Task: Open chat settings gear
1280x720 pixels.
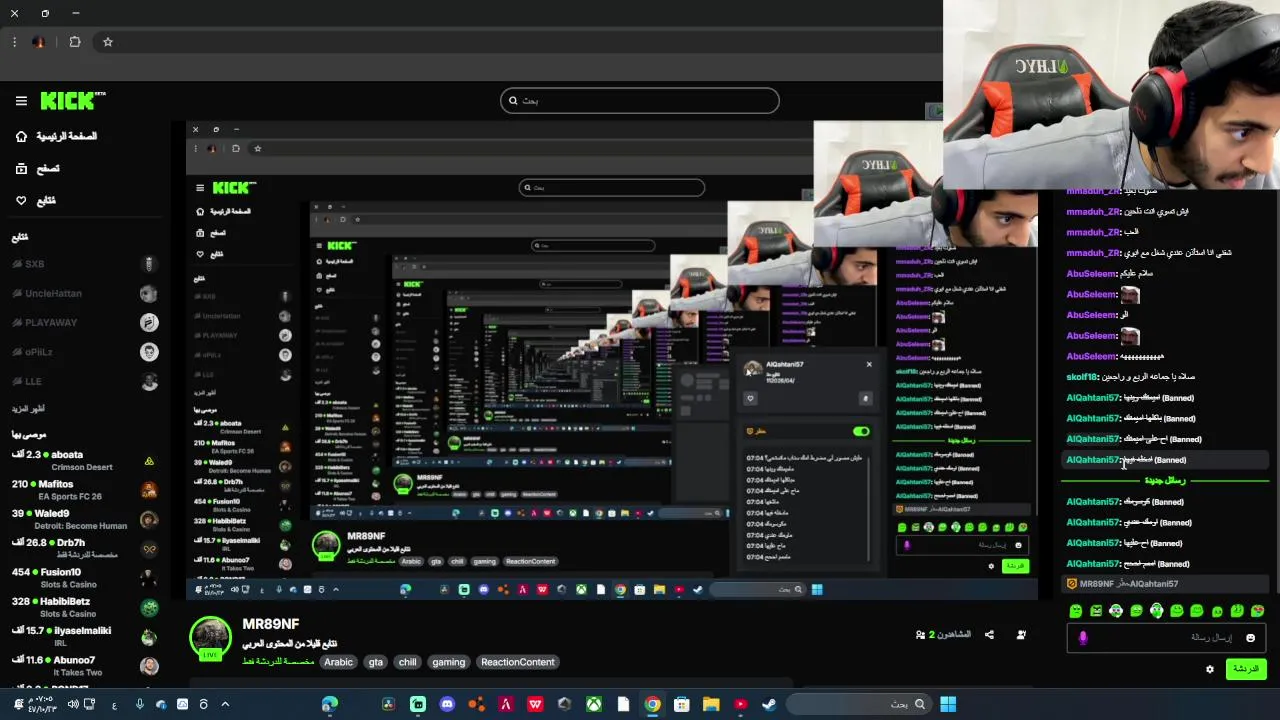Action: tap(1210, 669)
